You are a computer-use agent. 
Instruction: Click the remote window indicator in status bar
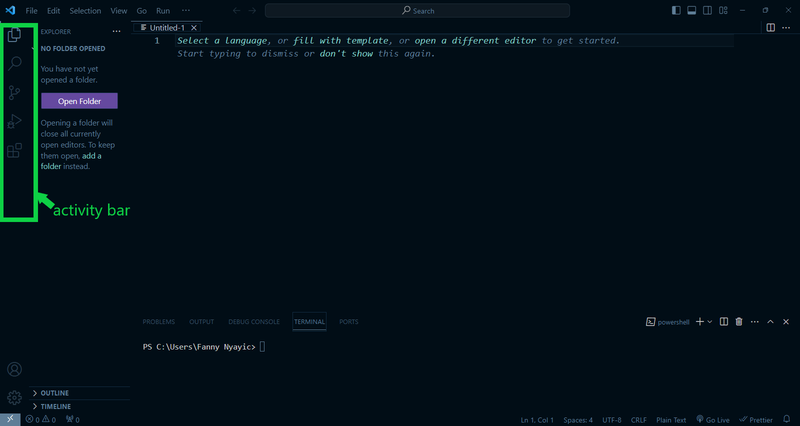10,419
